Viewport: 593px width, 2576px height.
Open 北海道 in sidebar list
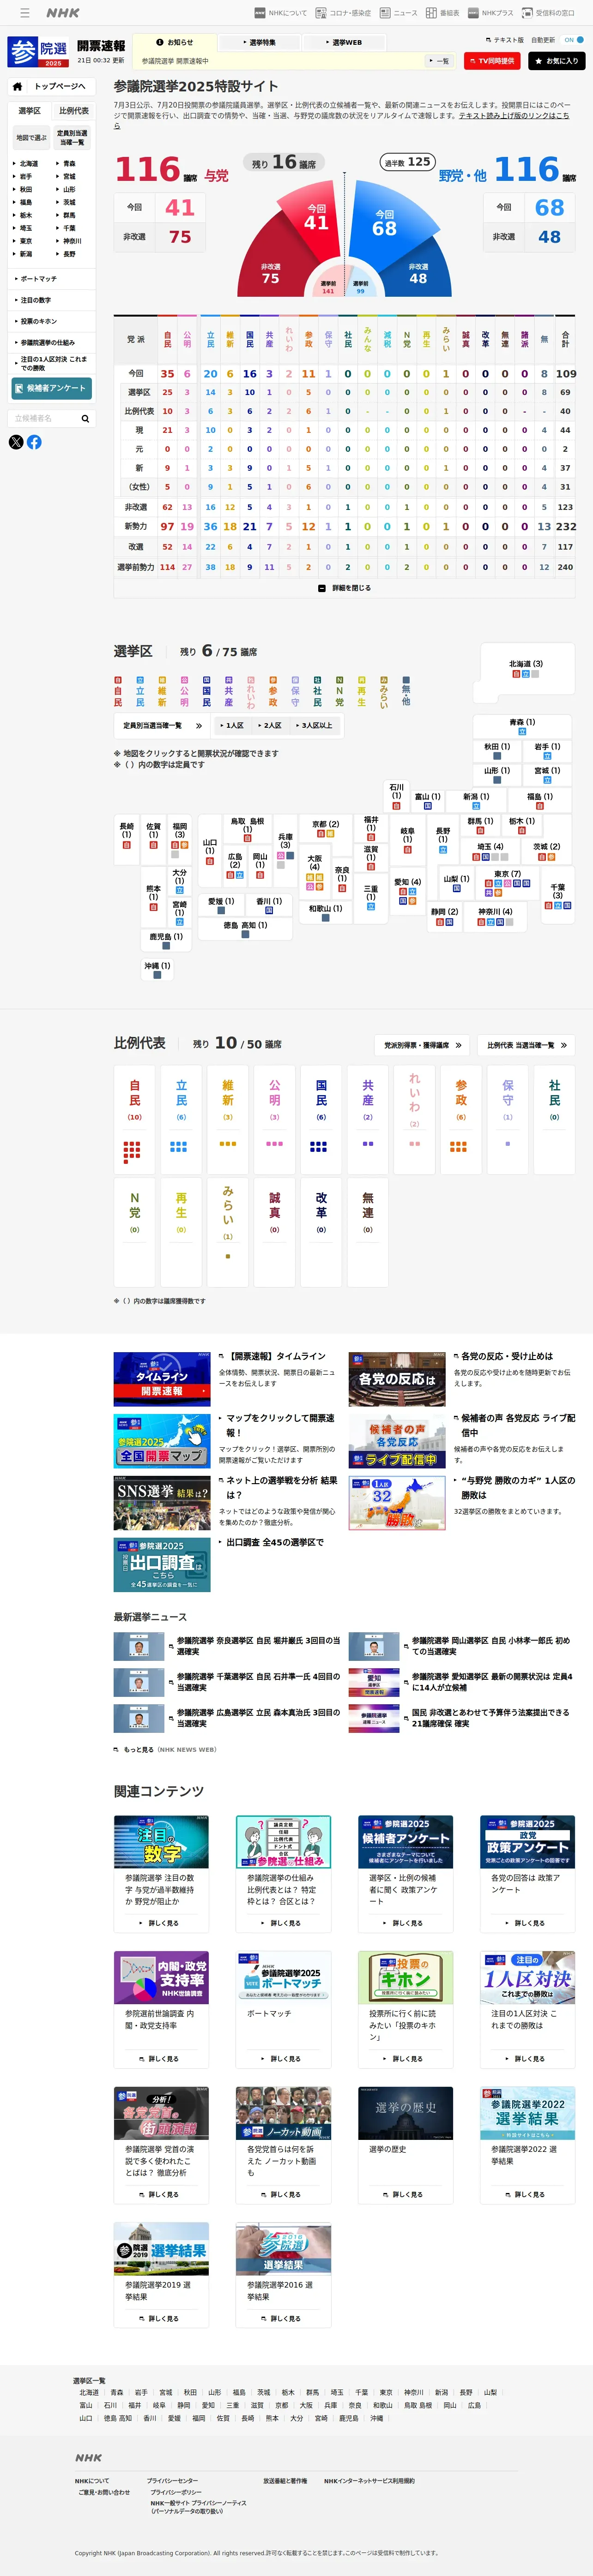[28, 163]
